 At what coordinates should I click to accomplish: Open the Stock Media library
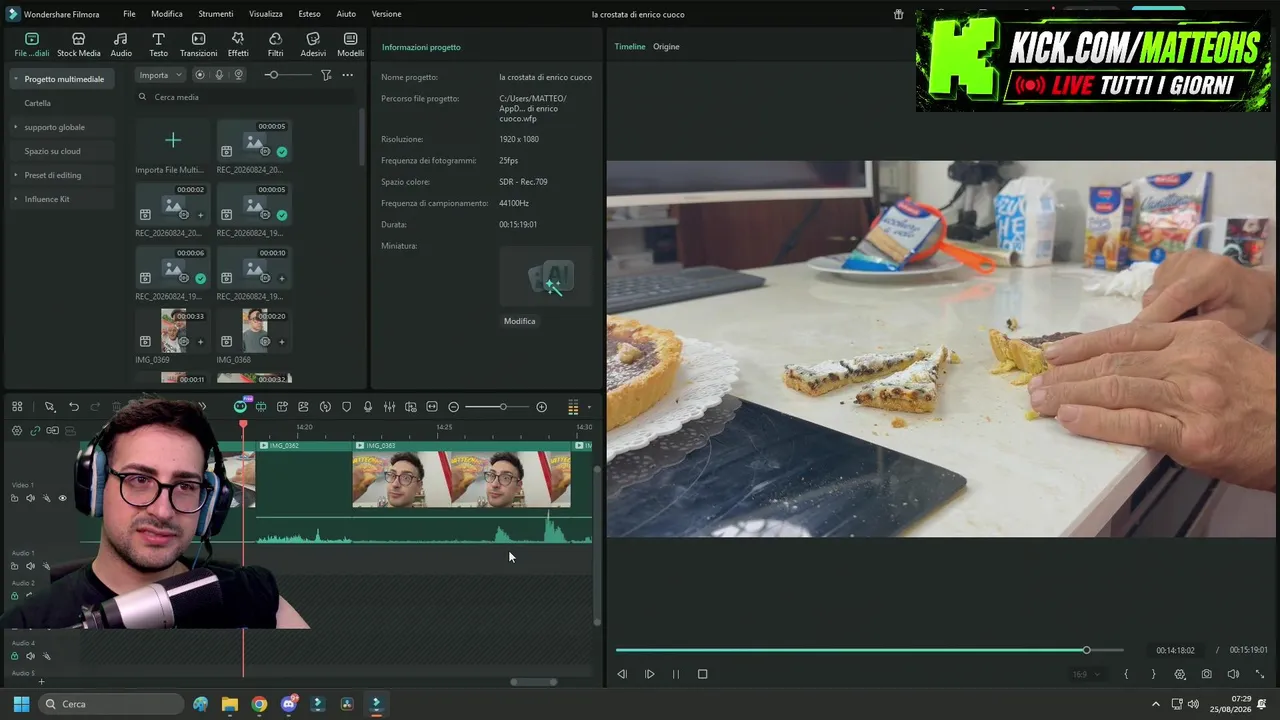tap(78, 44)
